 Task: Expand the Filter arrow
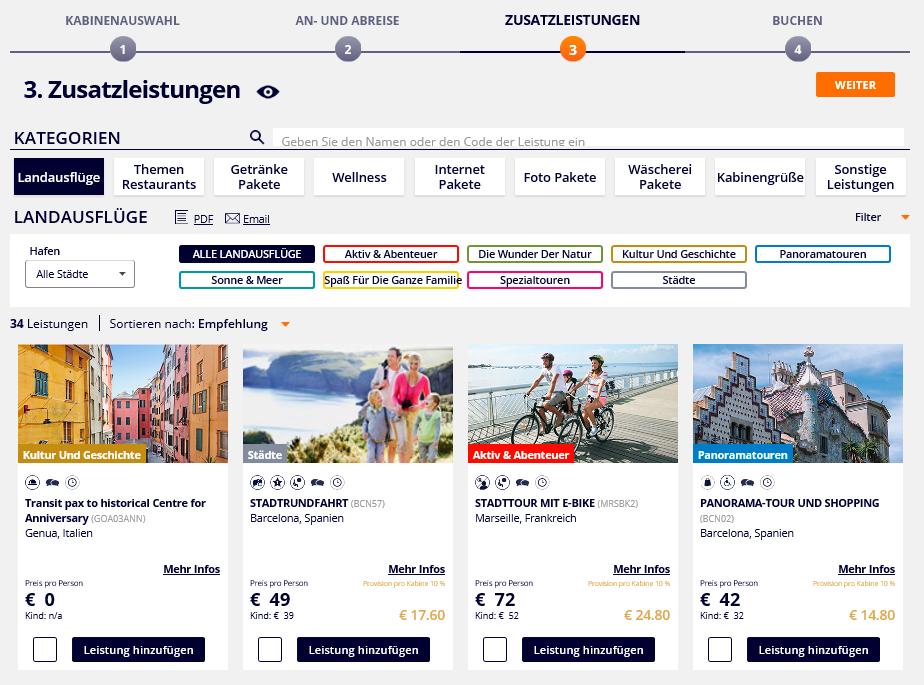[905, 218]
